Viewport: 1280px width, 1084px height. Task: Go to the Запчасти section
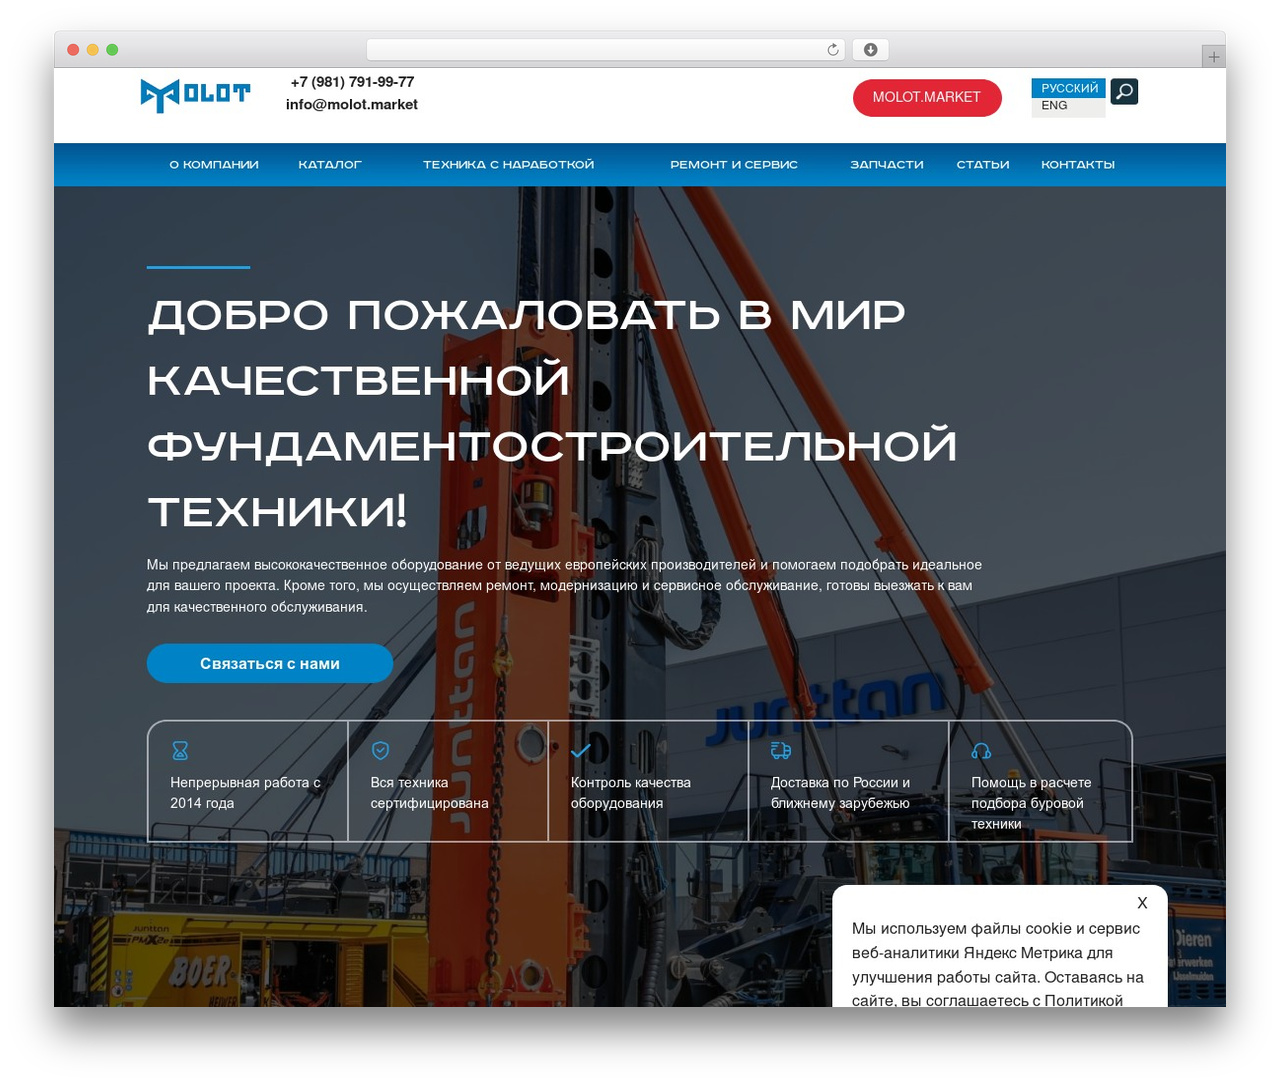pos(887,165)
